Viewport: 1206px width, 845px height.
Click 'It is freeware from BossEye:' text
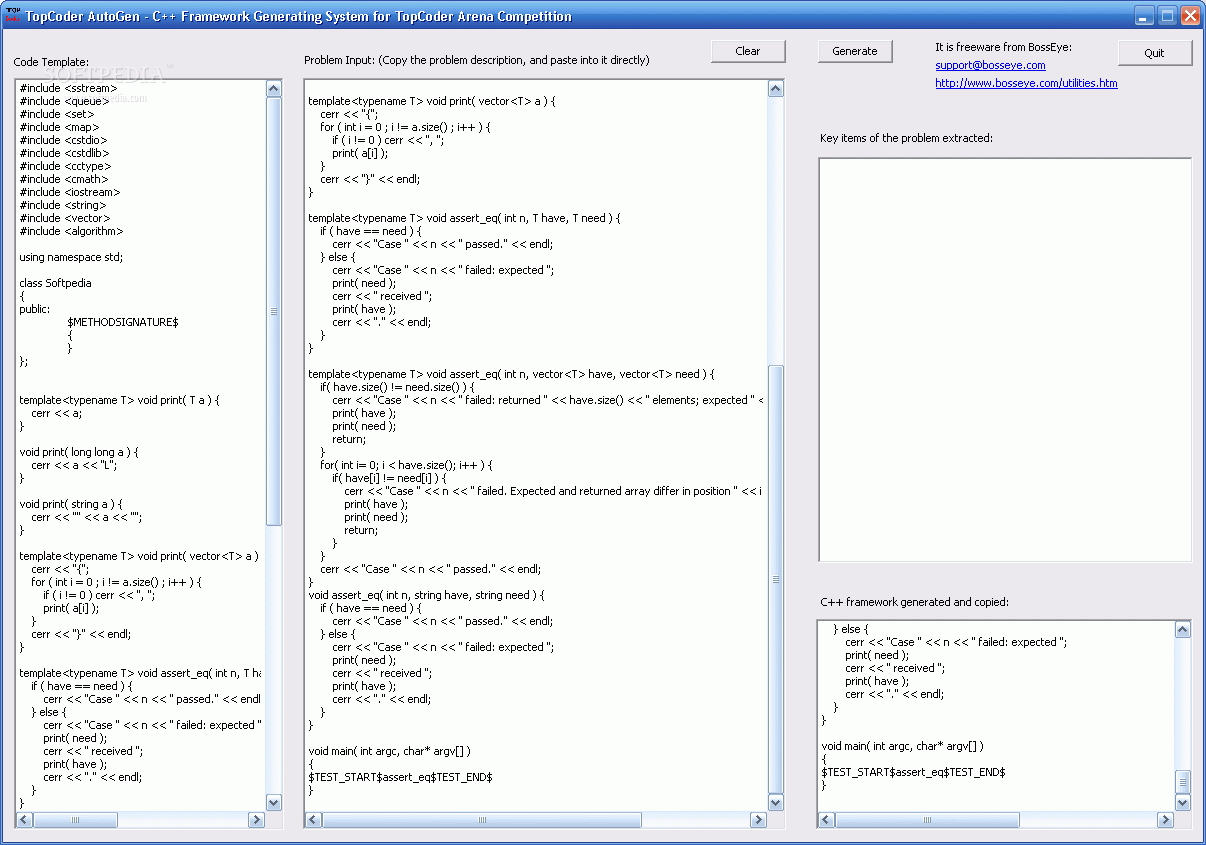[x=1003, y=47]
